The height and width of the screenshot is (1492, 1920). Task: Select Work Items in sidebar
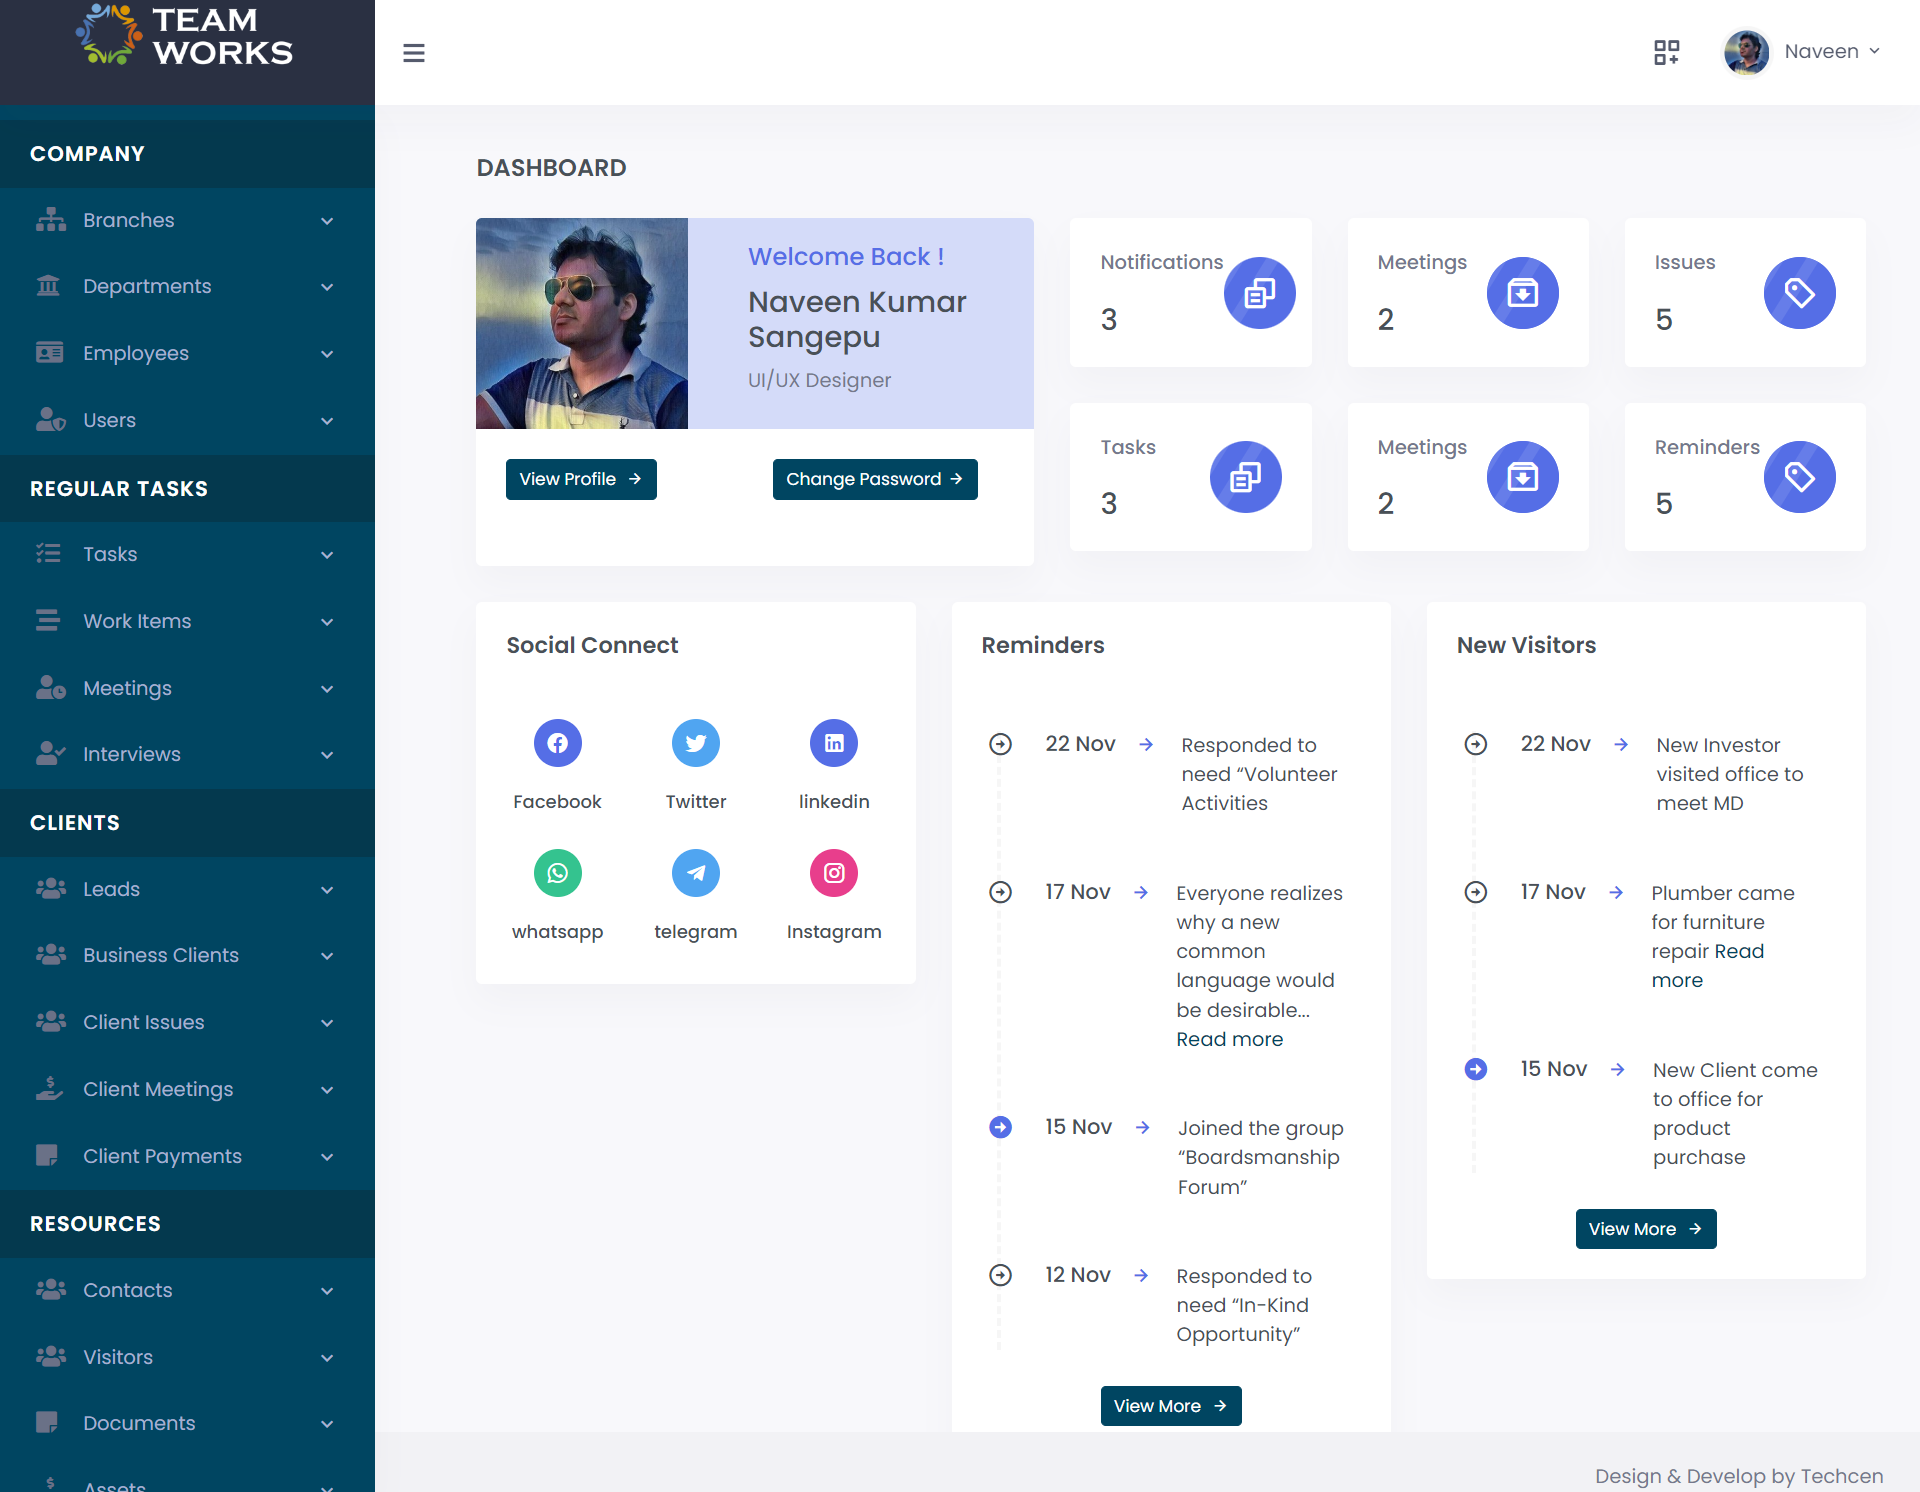137,621
